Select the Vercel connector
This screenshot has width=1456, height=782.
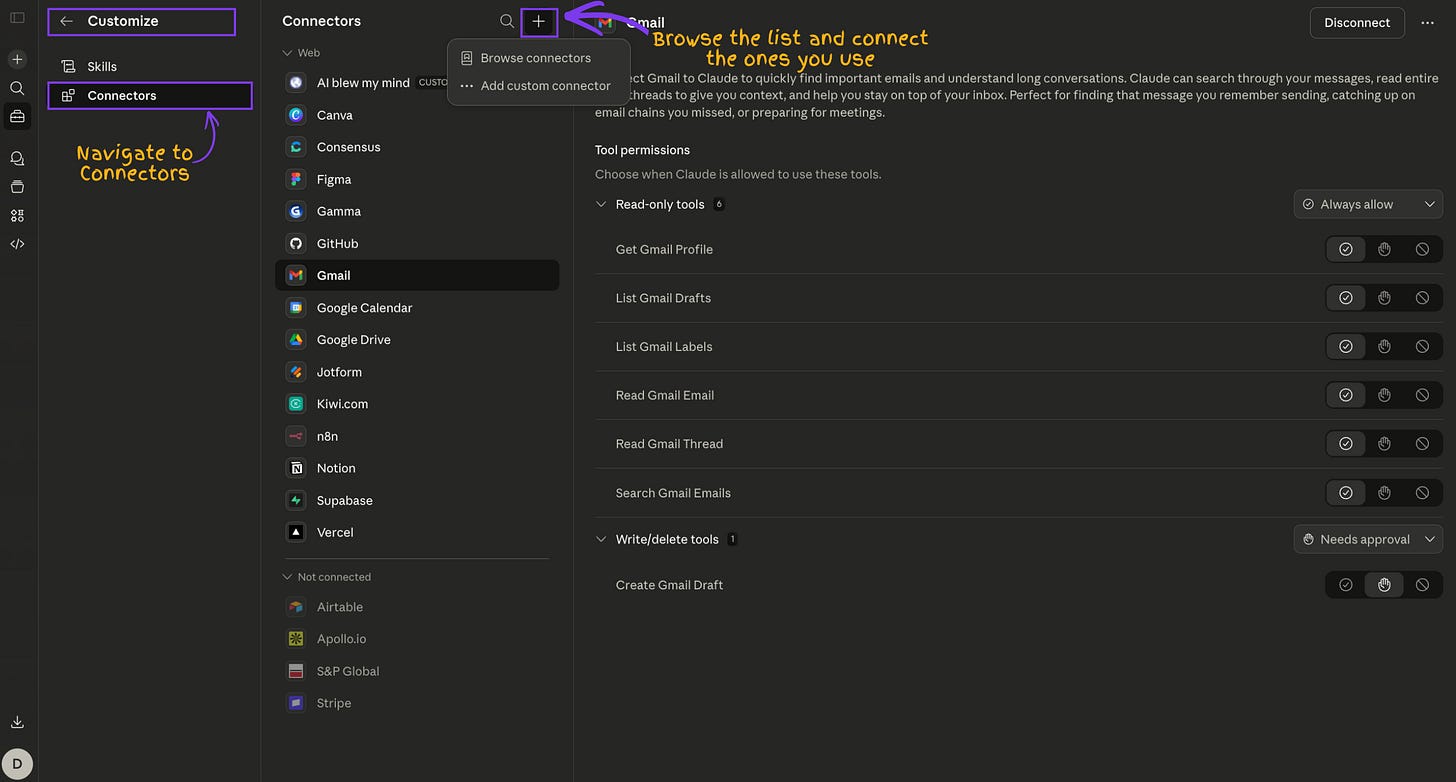coord(417,532)
